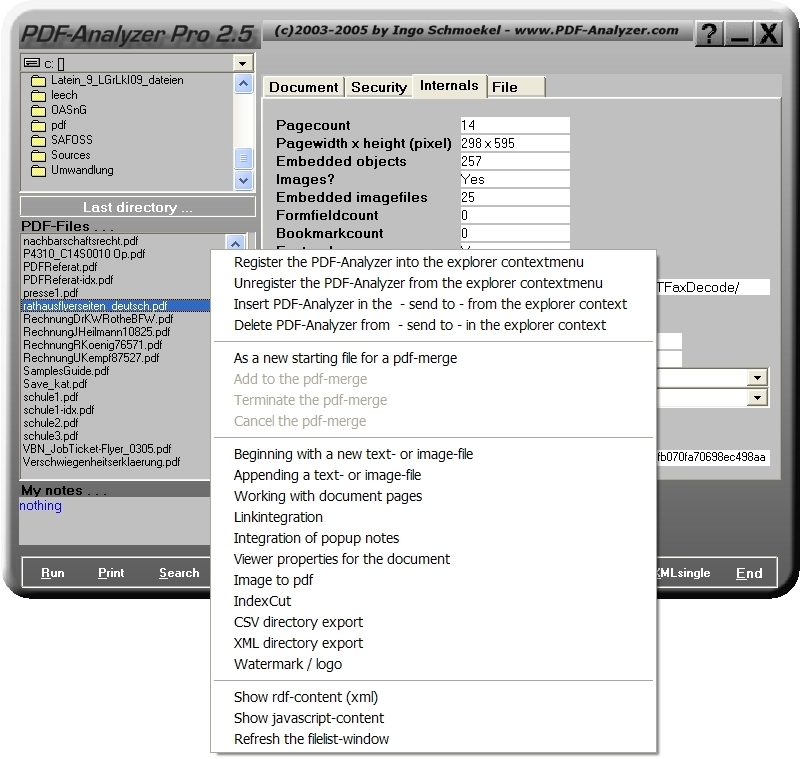Click the End button
Screen dimensions: 801x759
click(x=749, y=573)
